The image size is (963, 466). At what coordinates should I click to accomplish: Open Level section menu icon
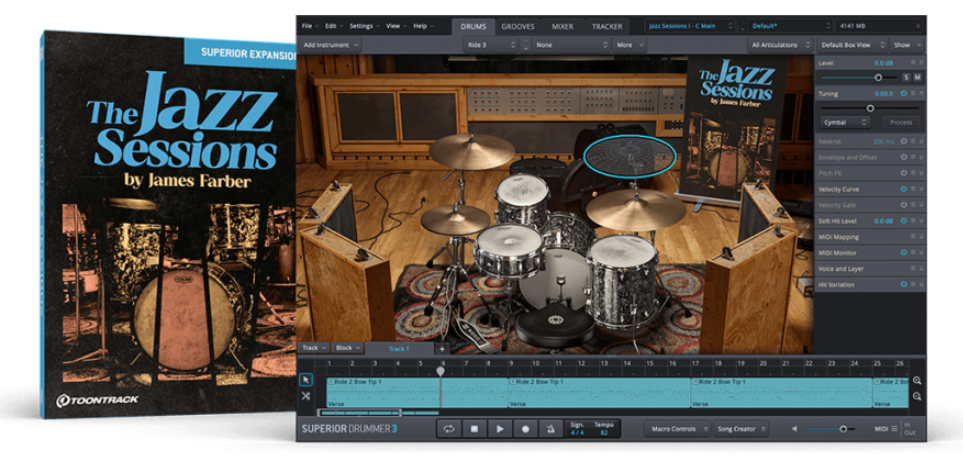pos(913,63)
